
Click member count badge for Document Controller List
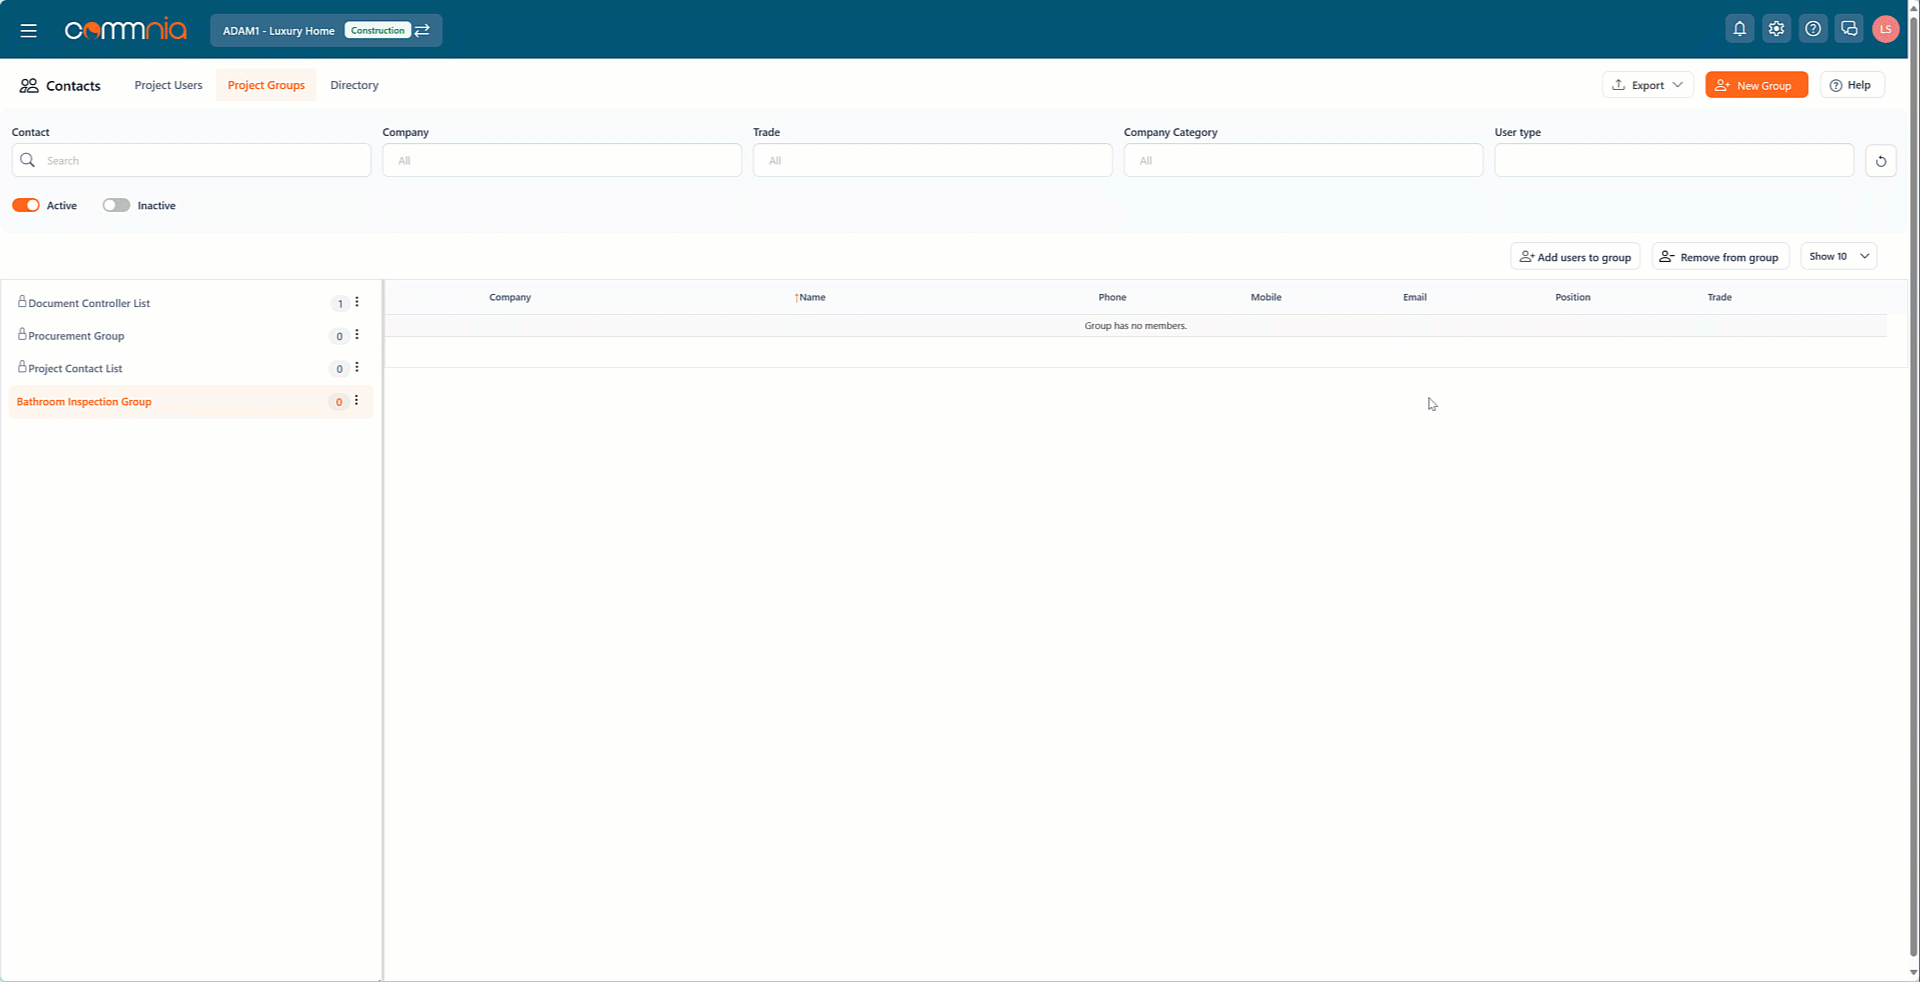(340, 303)
